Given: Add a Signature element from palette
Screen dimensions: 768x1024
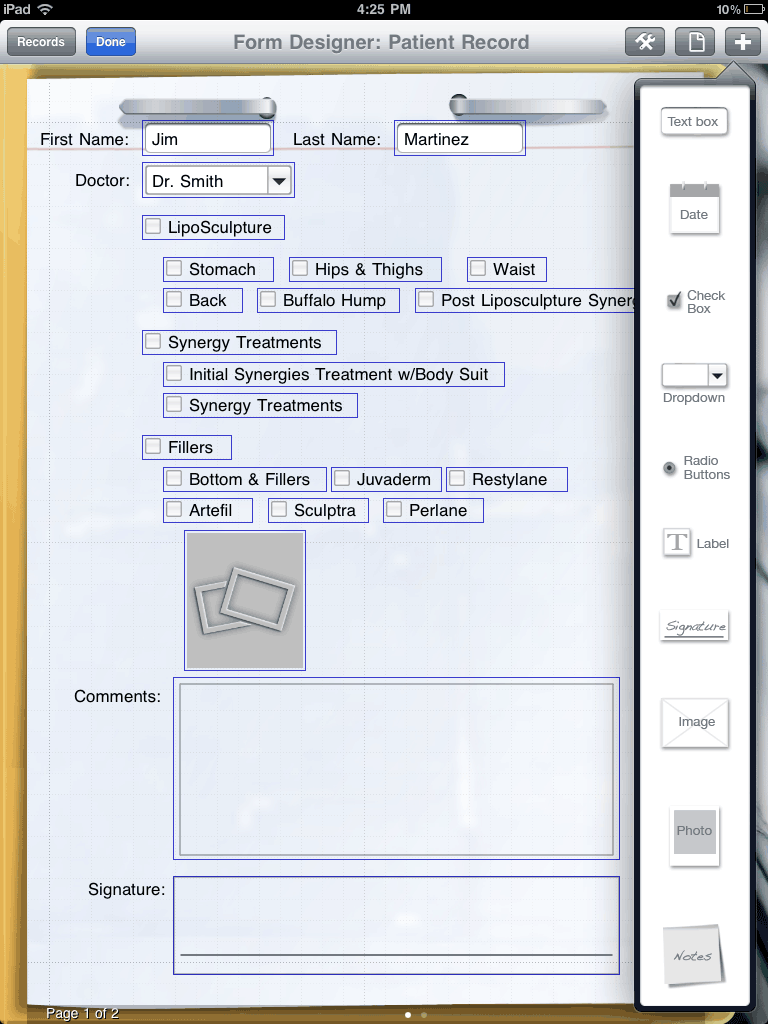Looking at the screenshot, I should click(x=694, y=626).
